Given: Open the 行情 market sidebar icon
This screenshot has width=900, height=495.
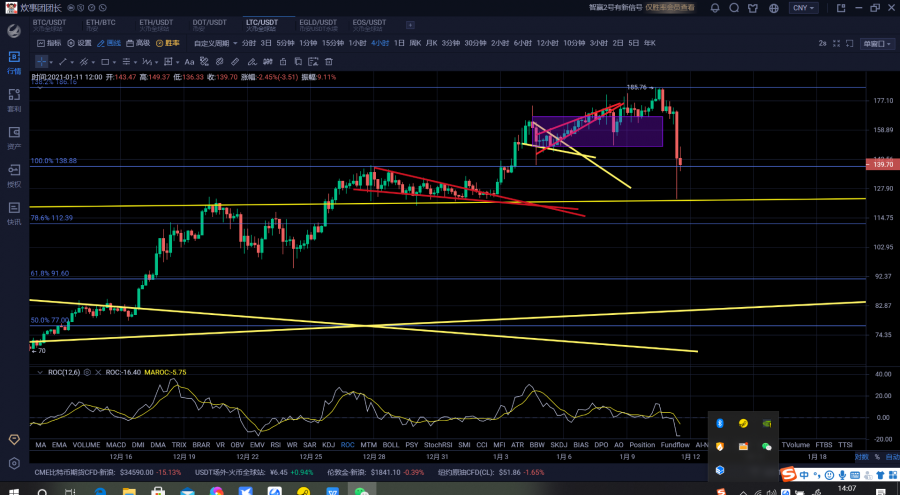Looking at the screenshot, I should click(x=14, y=60).
